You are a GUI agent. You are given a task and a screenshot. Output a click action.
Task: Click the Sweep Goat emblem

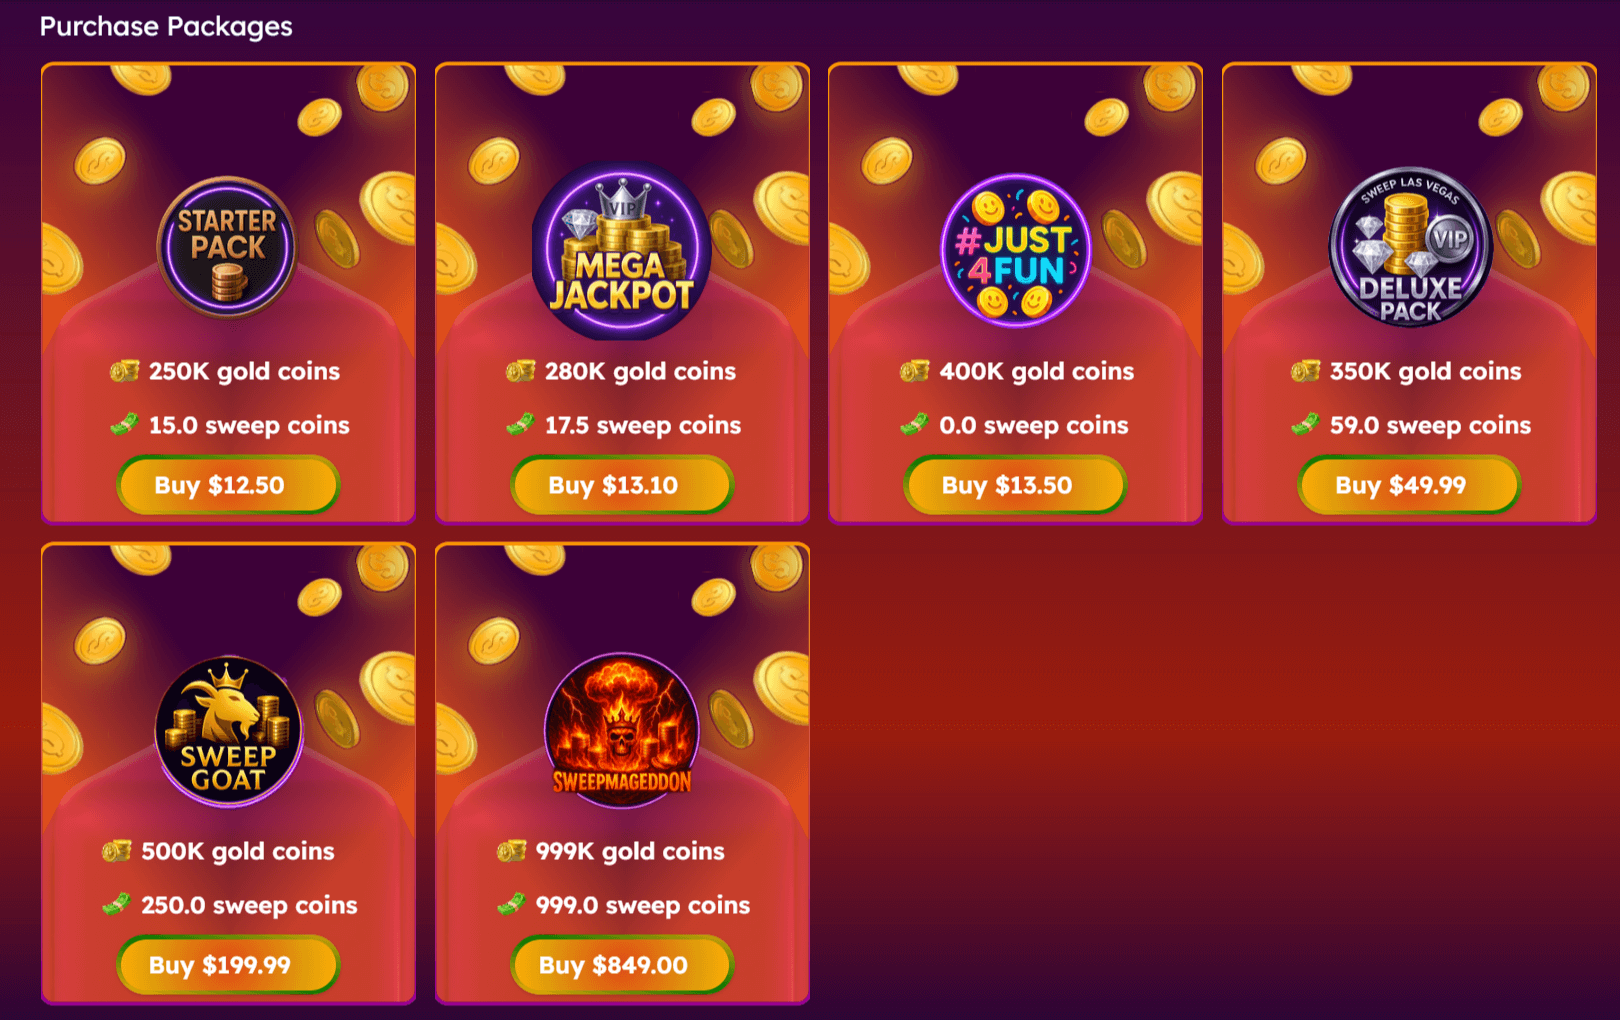click(228, 730)
